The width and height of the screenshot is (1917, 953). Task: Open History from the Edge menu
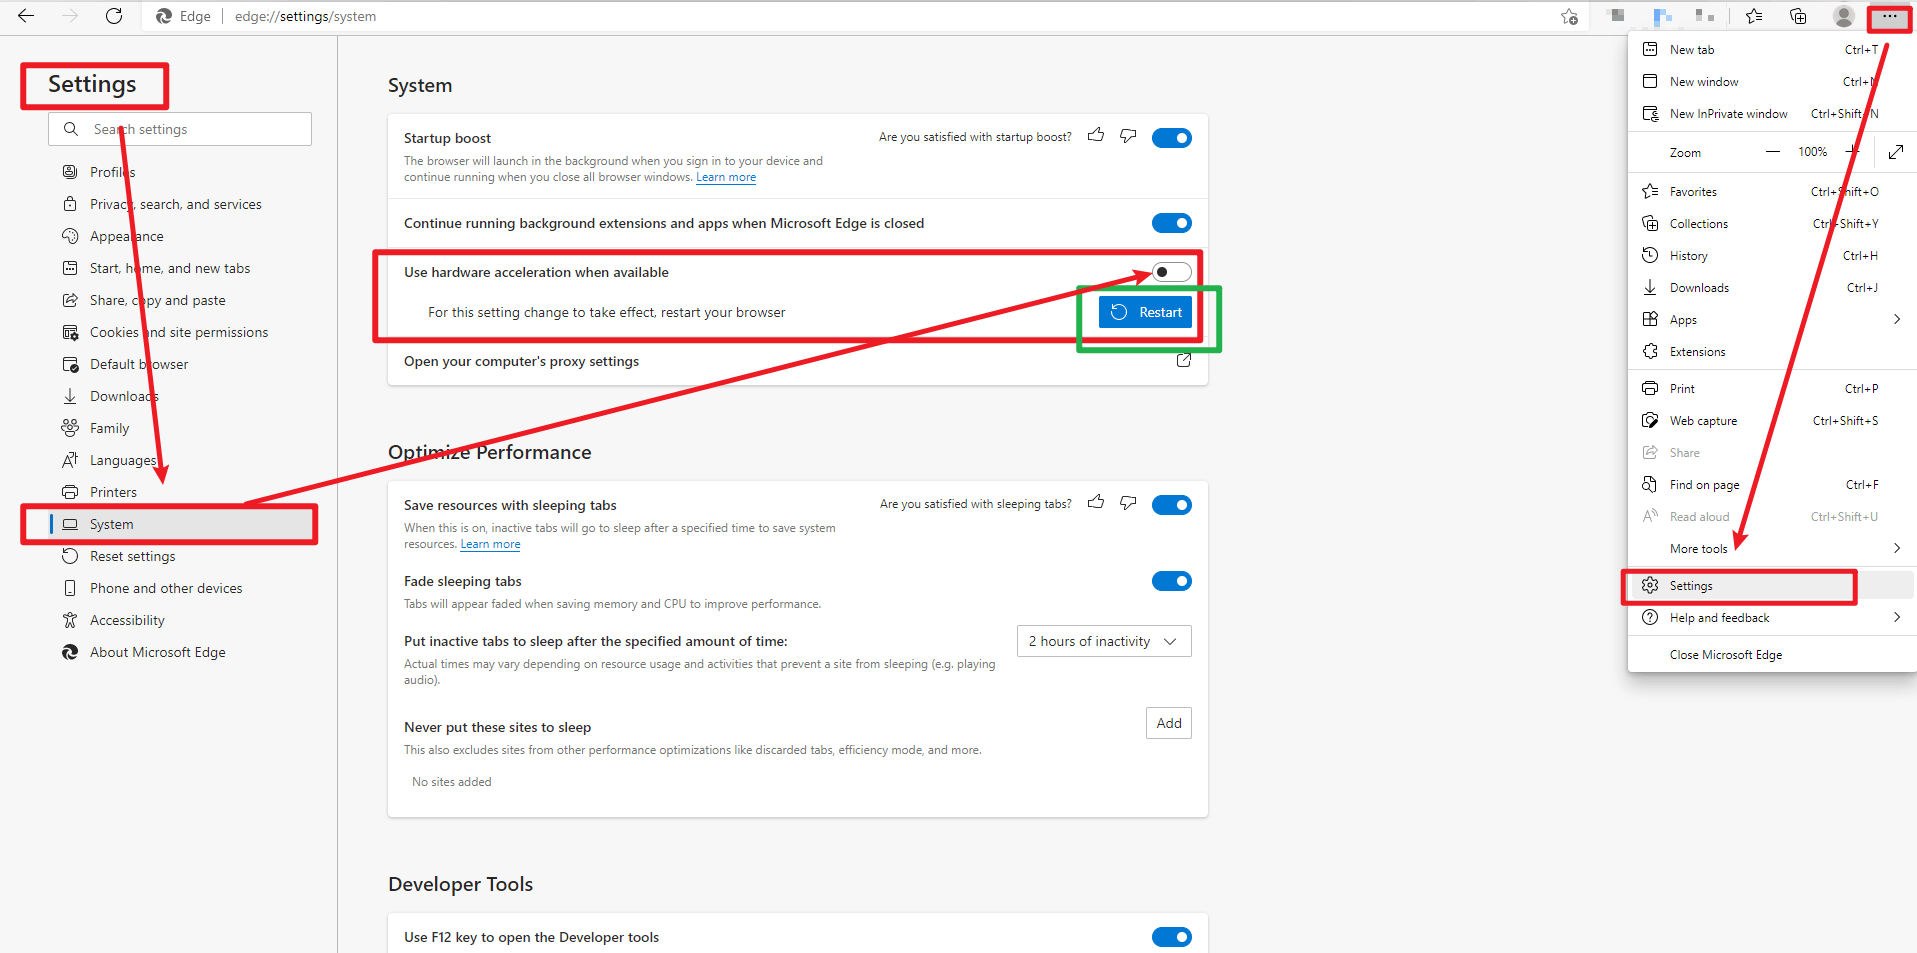[1690, 255]
